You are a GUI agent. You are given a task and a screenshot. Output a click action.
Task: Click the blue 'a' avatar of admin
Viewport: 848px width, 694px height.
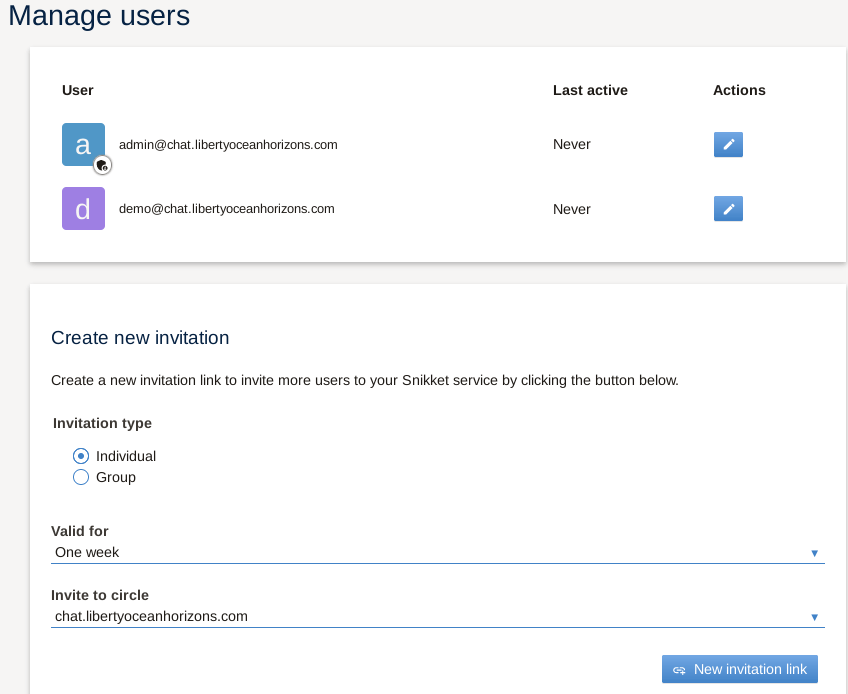(82, 144)
